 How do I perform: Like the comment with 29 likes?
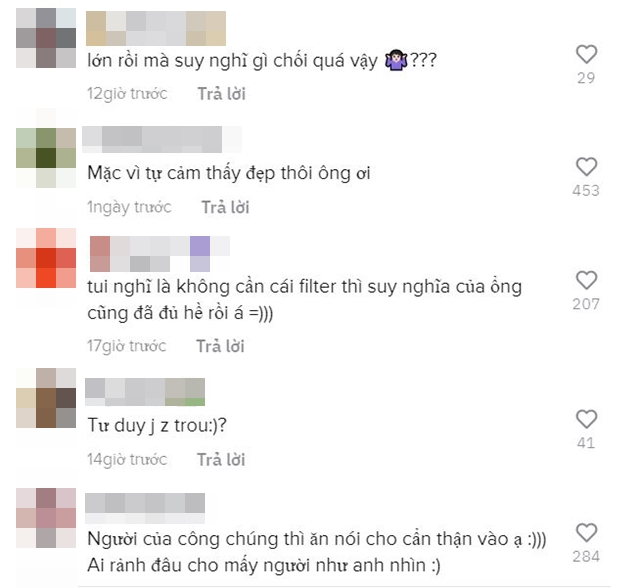pyautogui.click(x=586, y=54)
